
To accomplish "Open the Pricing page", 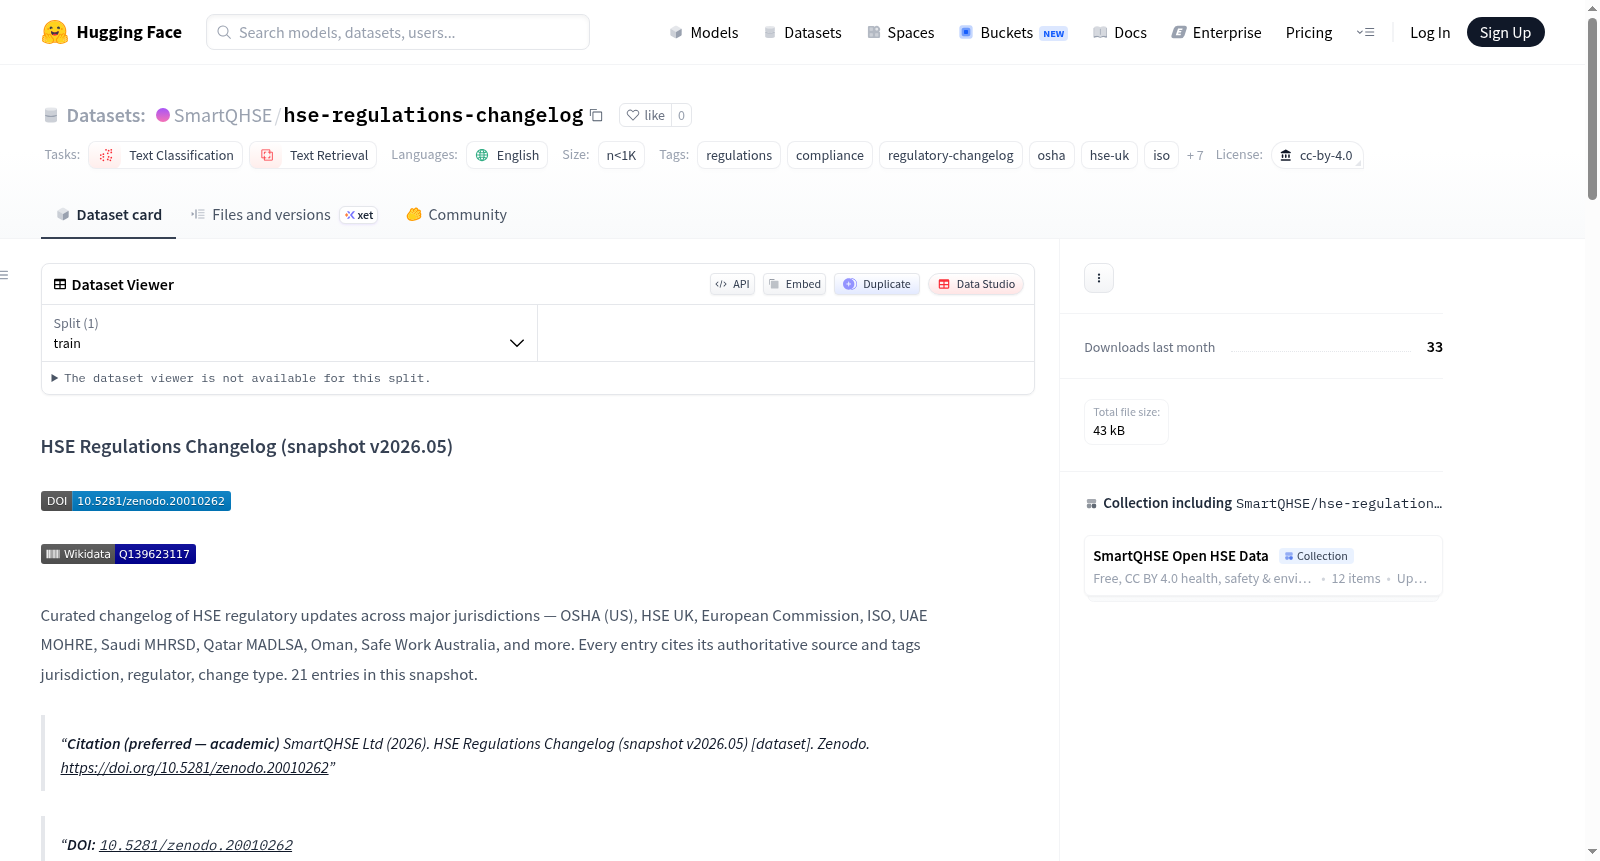I will tap(1309, 32).
